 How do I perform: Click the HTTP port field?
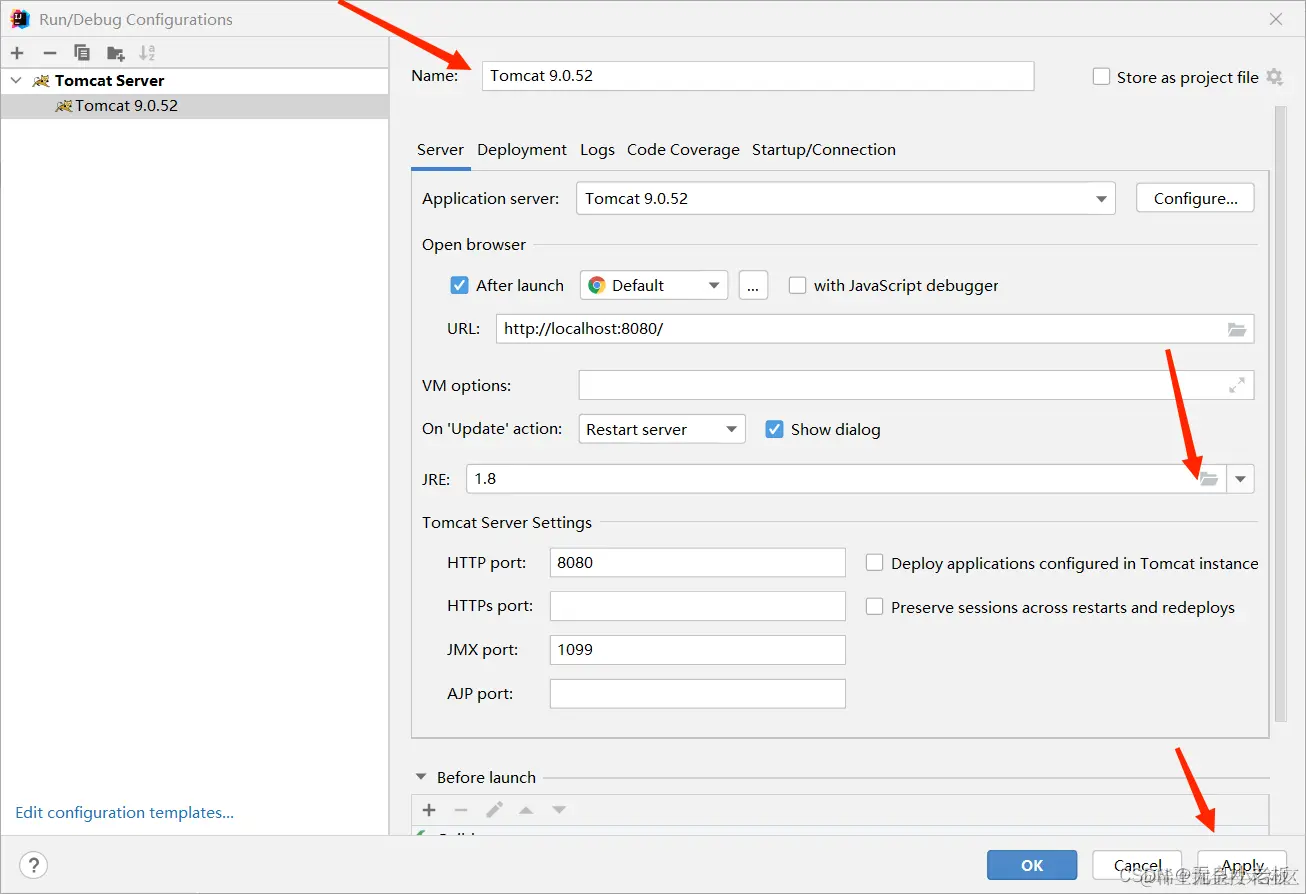pos(698,563)
